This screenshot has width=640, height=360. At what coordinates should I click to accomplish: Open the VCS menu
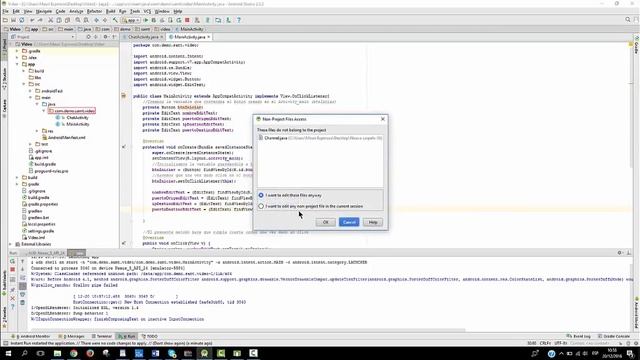coord(147,11)
